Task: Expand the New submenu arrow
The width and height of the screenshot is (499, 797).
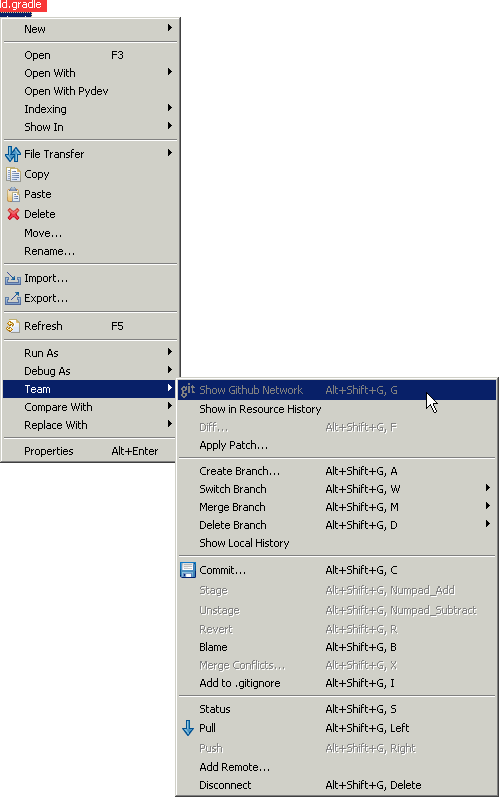Action: pos(170,28)
